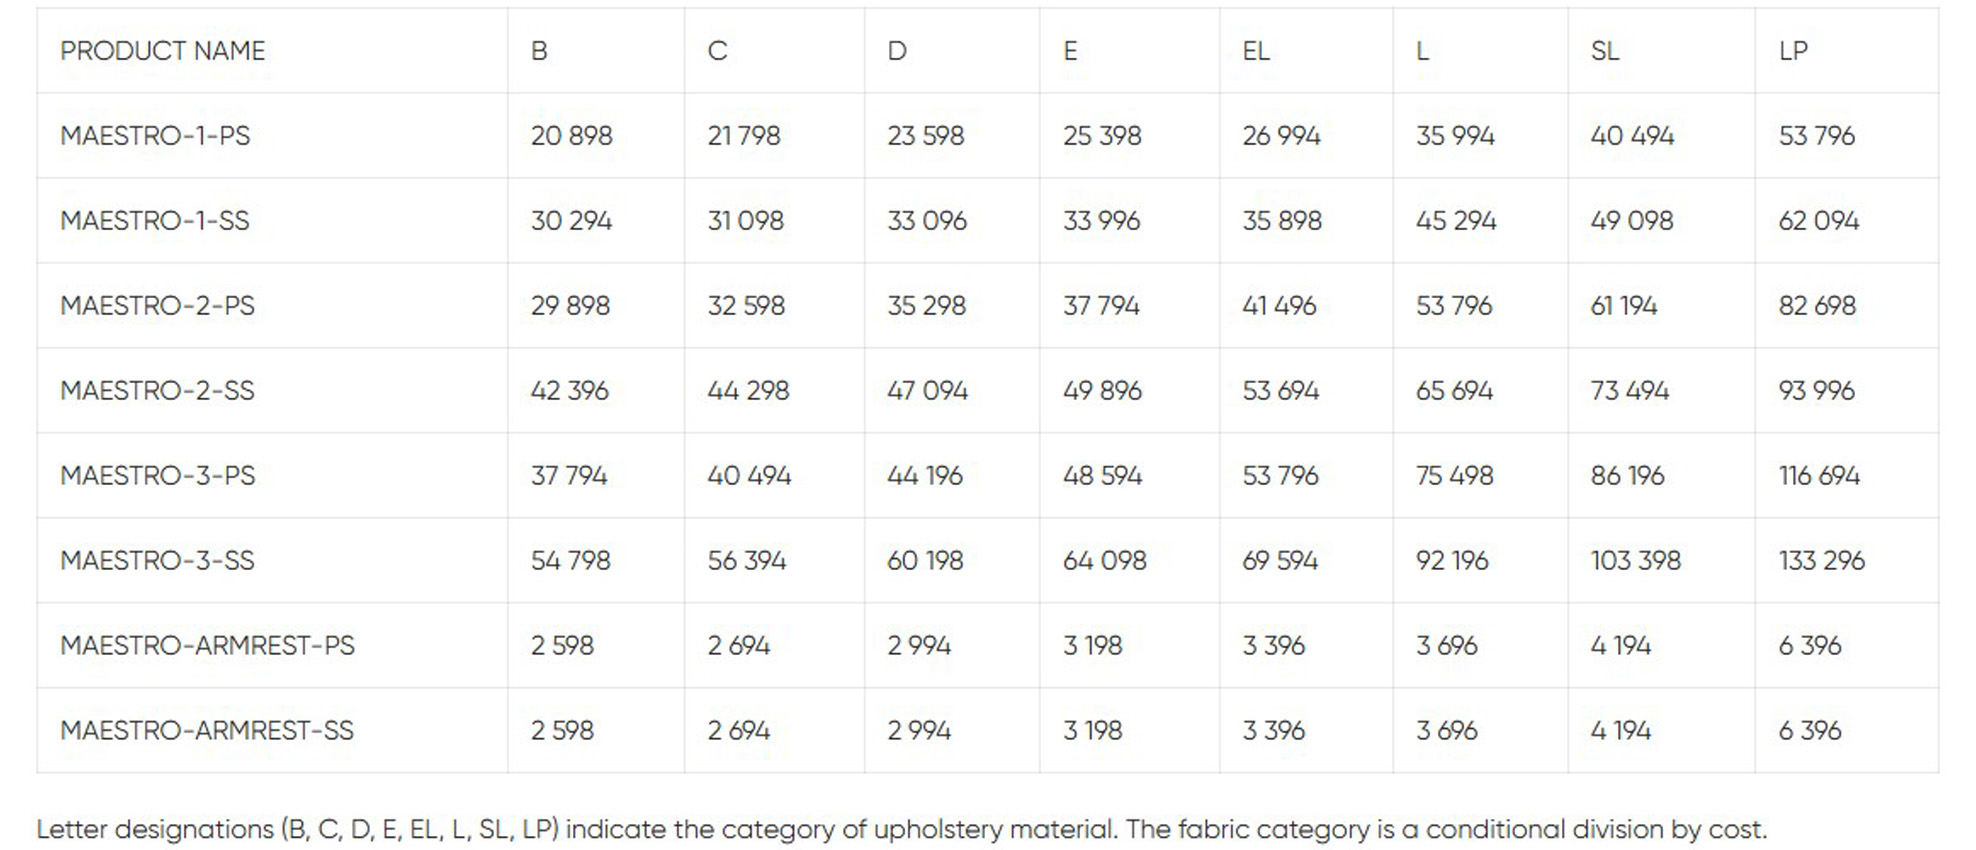Select the 75 498 price cell

click(x=1454, y=476)
